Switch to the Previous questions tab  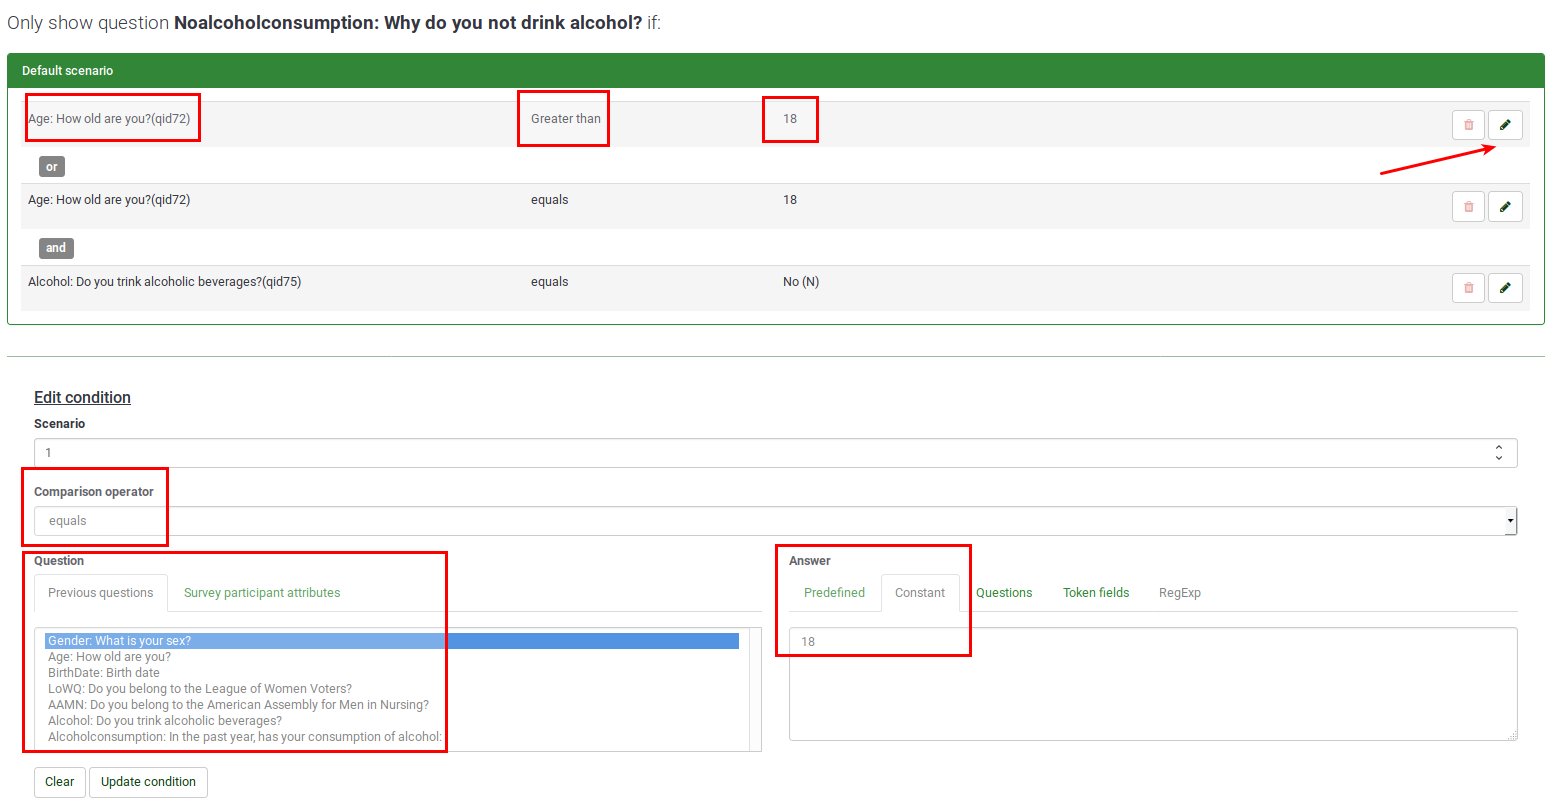[101, 593]
